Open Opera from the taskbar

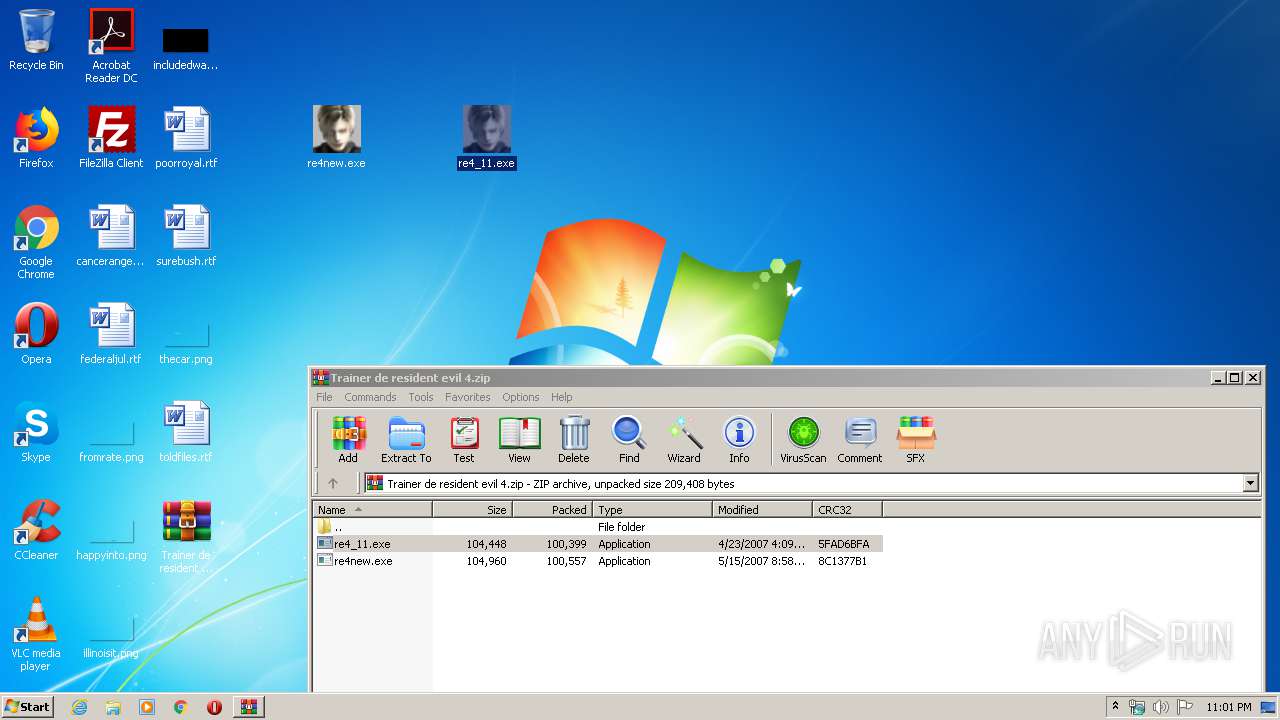[214, 707]
